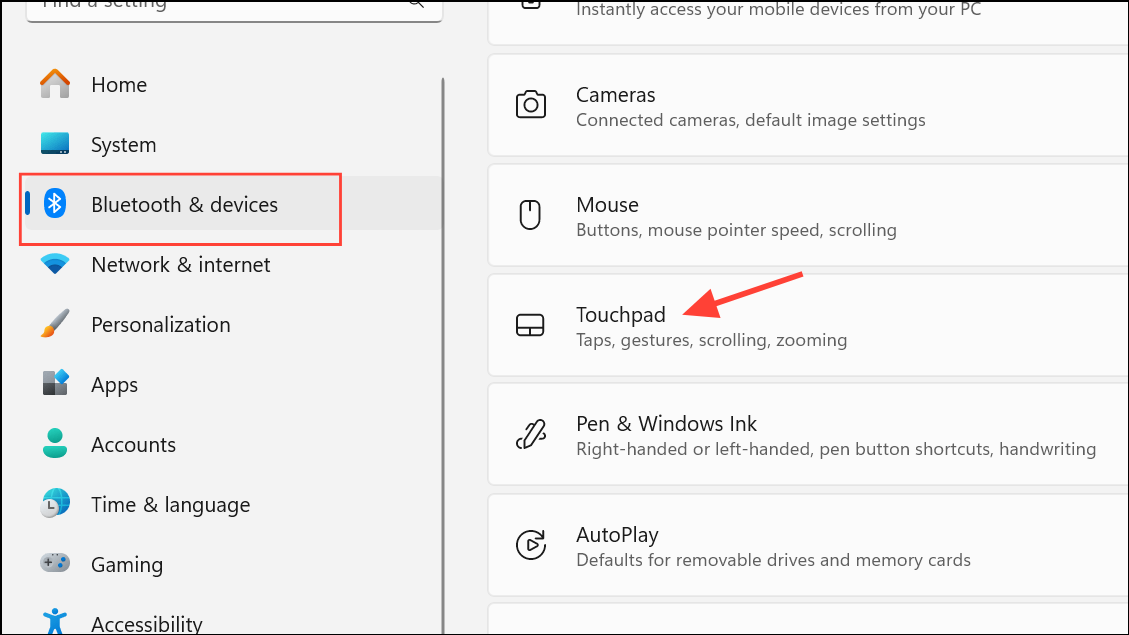
Task: Click the sidebar vertical scrollbar
Action: pos(443,356)
